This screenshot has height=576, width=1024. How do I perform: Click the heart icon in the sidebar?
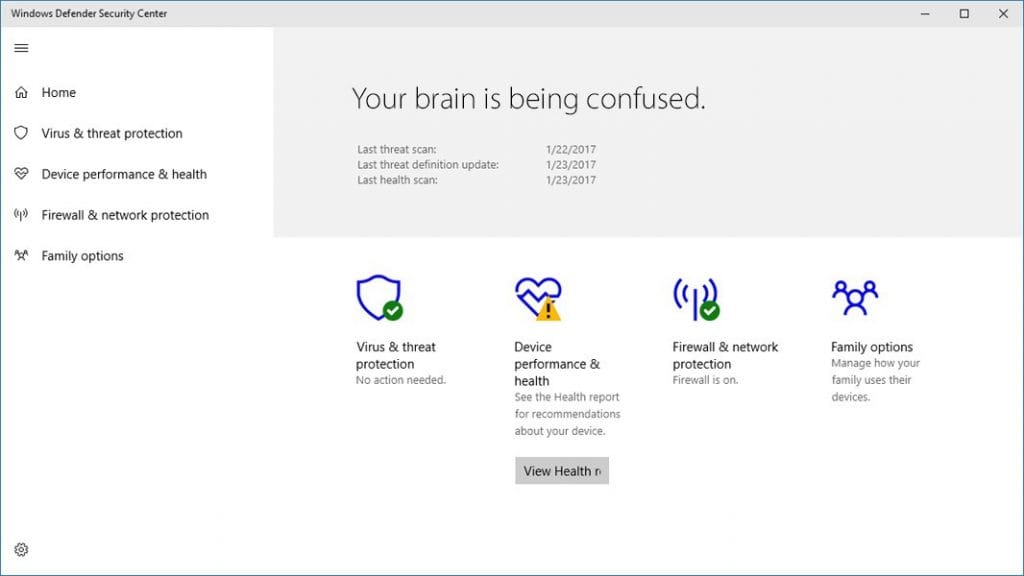21,174
